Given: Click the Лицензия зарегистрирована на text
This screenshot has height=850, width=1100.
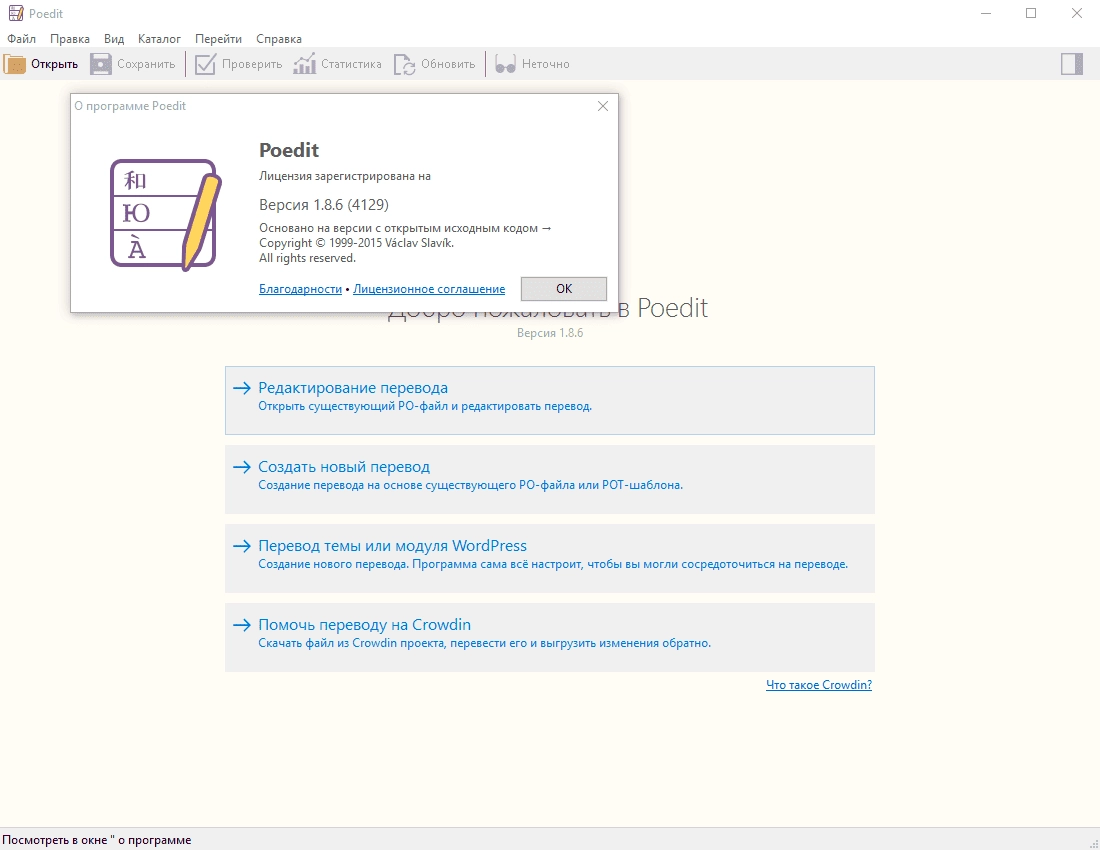Looking at the screenshot, I should coord(344,176).
